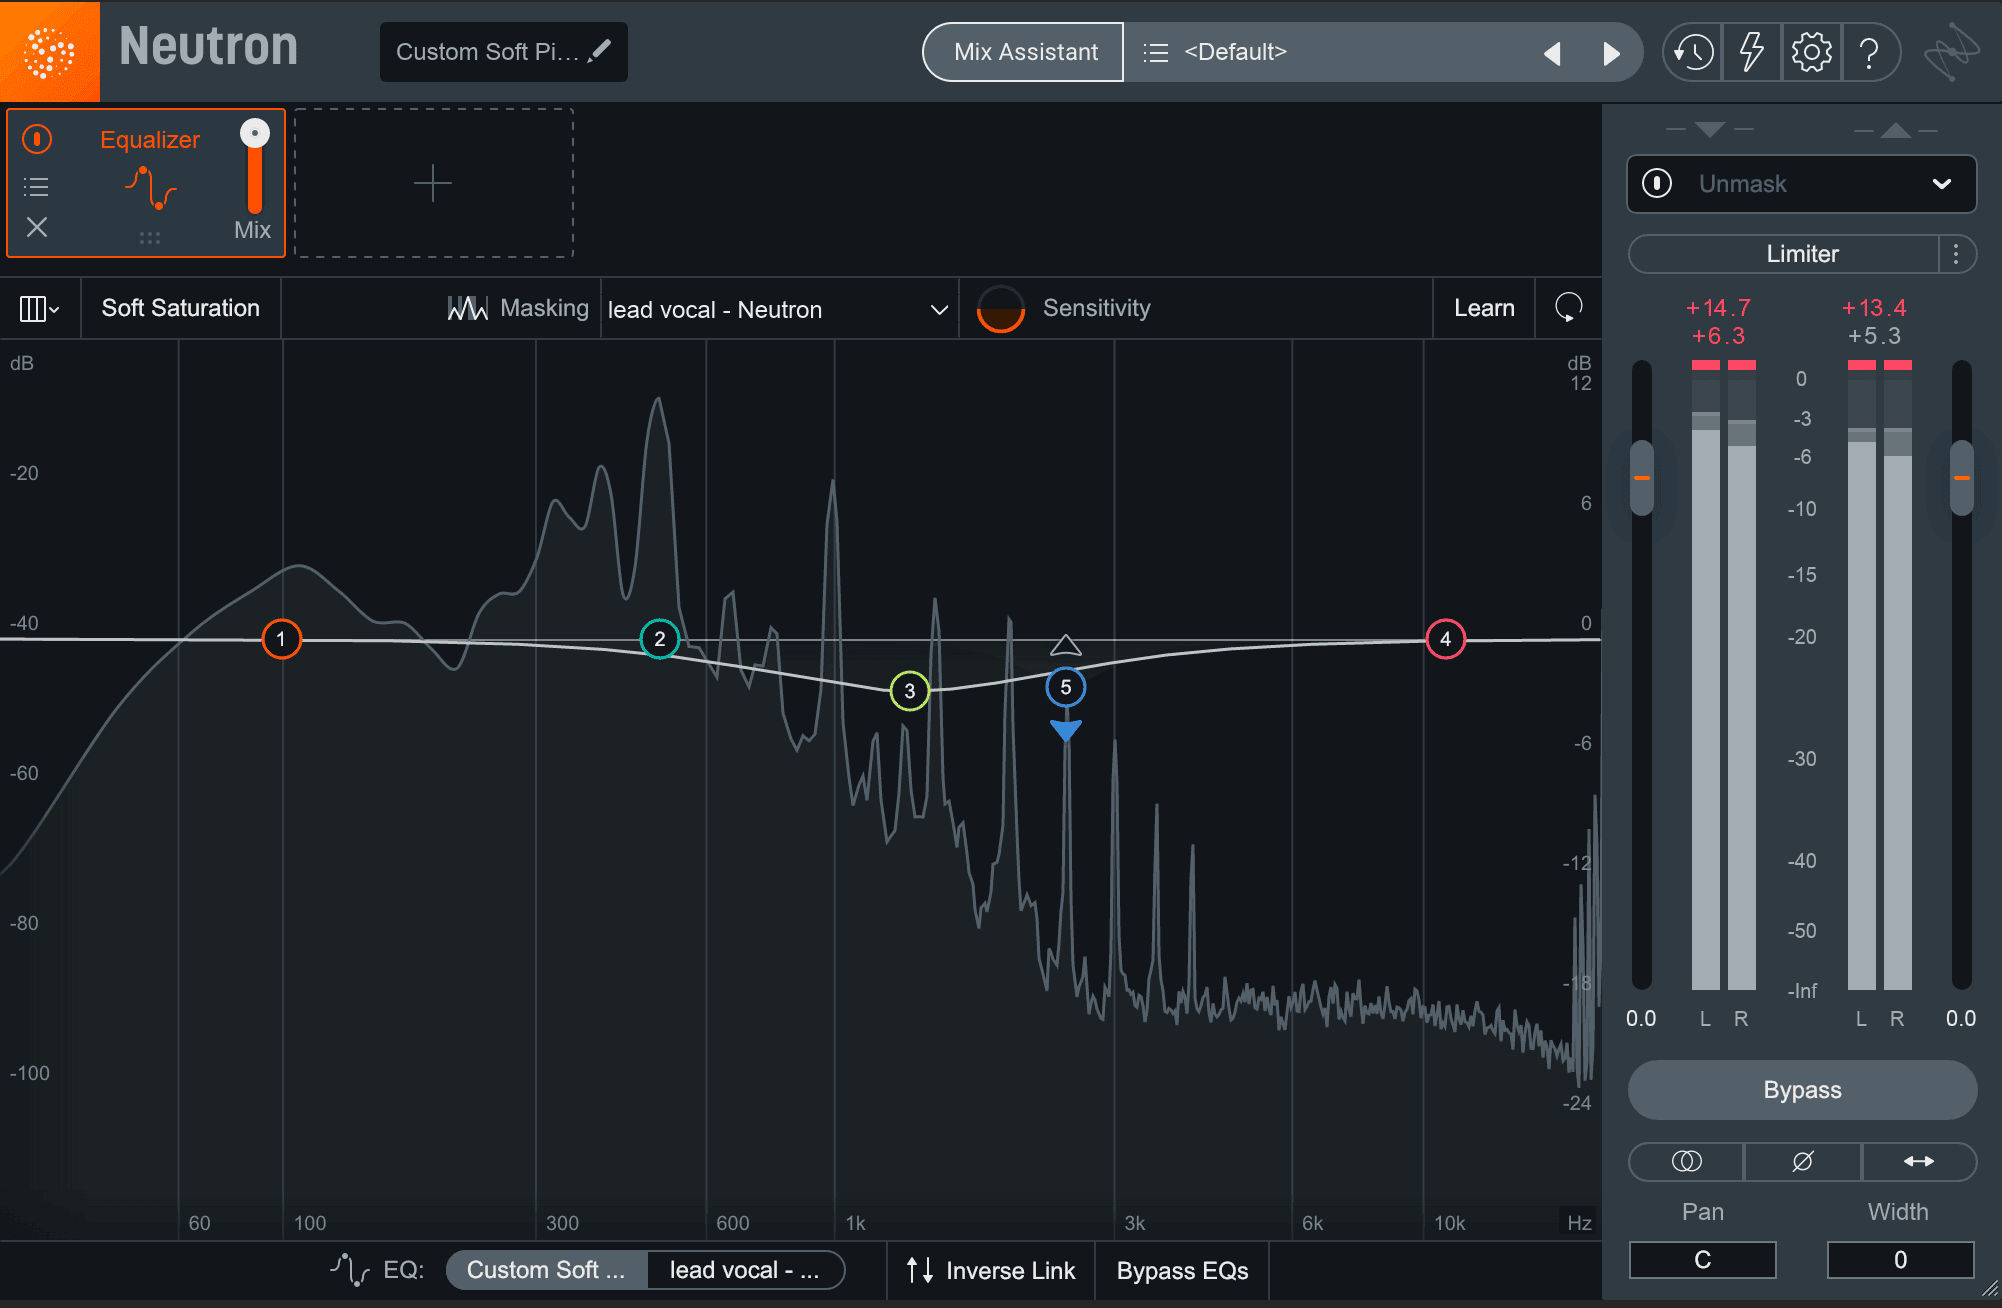Click the up triangle above node 5
The height and width of the screenshot is (1308, 2002).
(1065, 645)
